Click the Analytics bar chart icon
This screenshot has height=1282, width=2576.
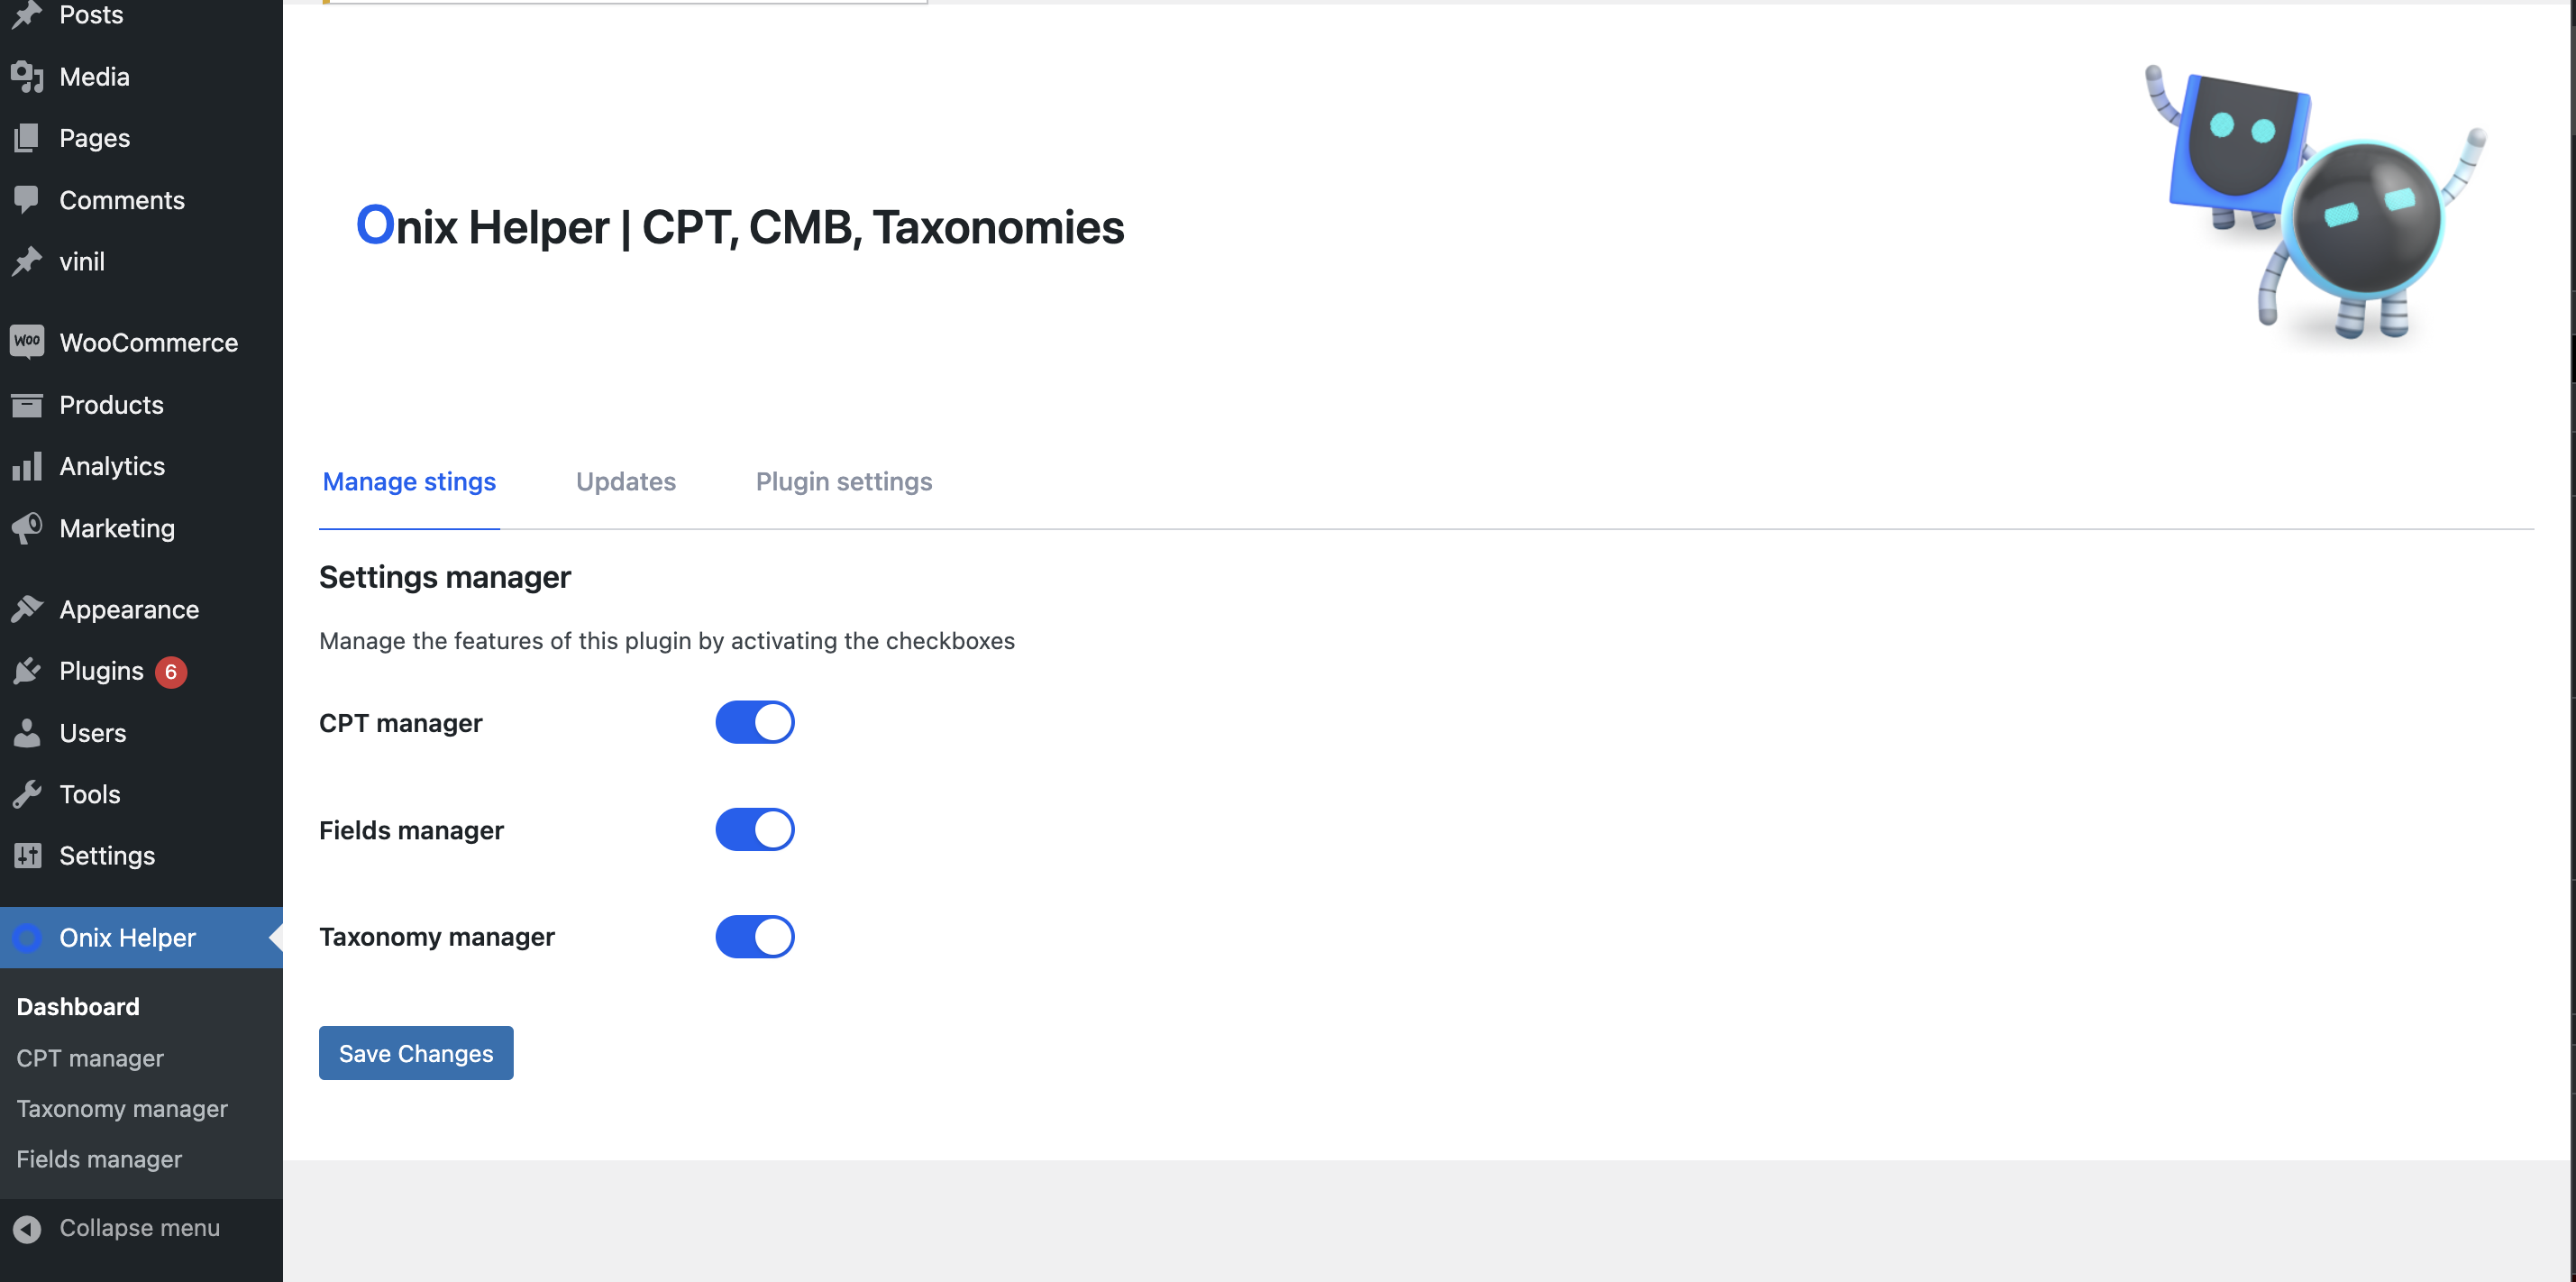(27, 466)
